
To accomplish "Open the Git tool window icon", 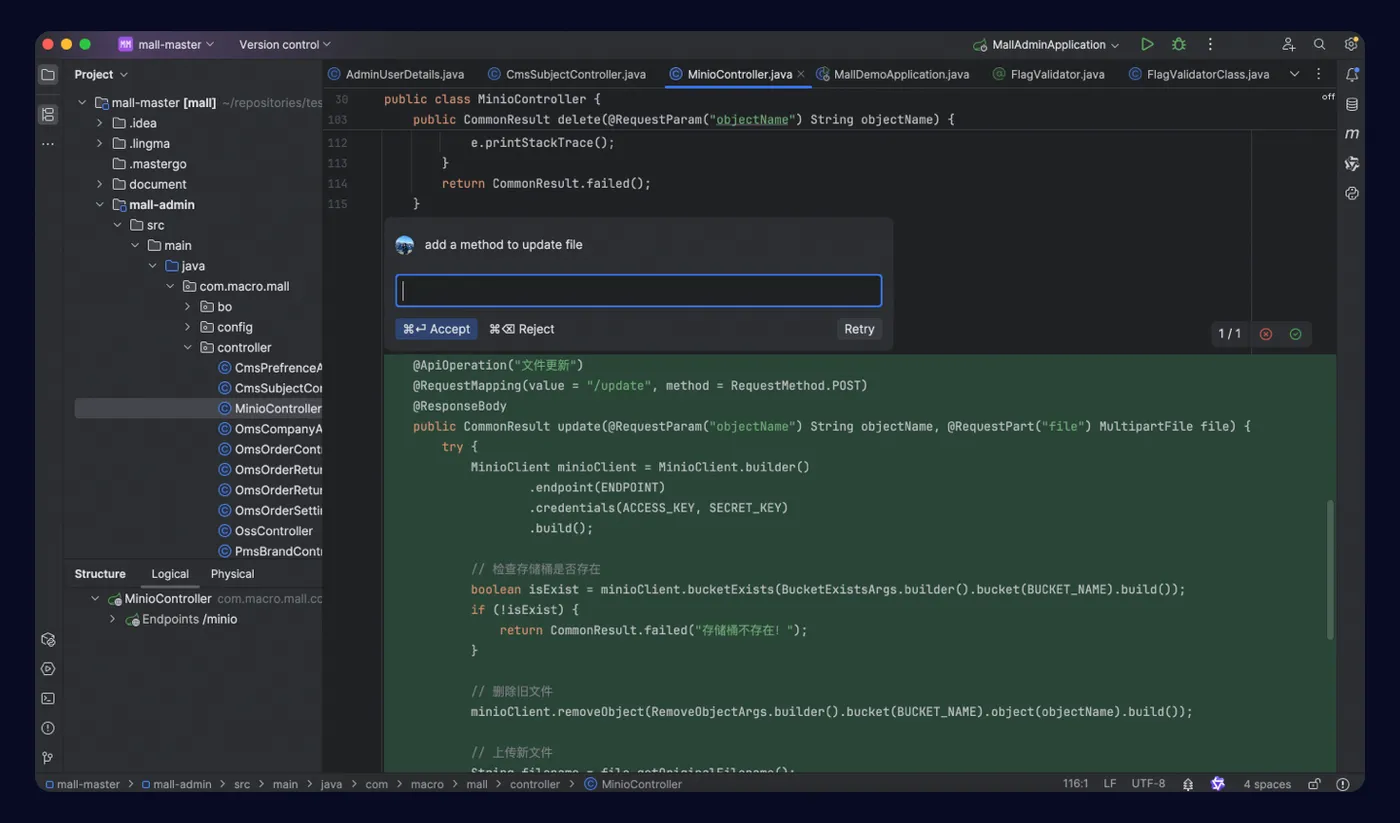I will click(x=48, y=757).
